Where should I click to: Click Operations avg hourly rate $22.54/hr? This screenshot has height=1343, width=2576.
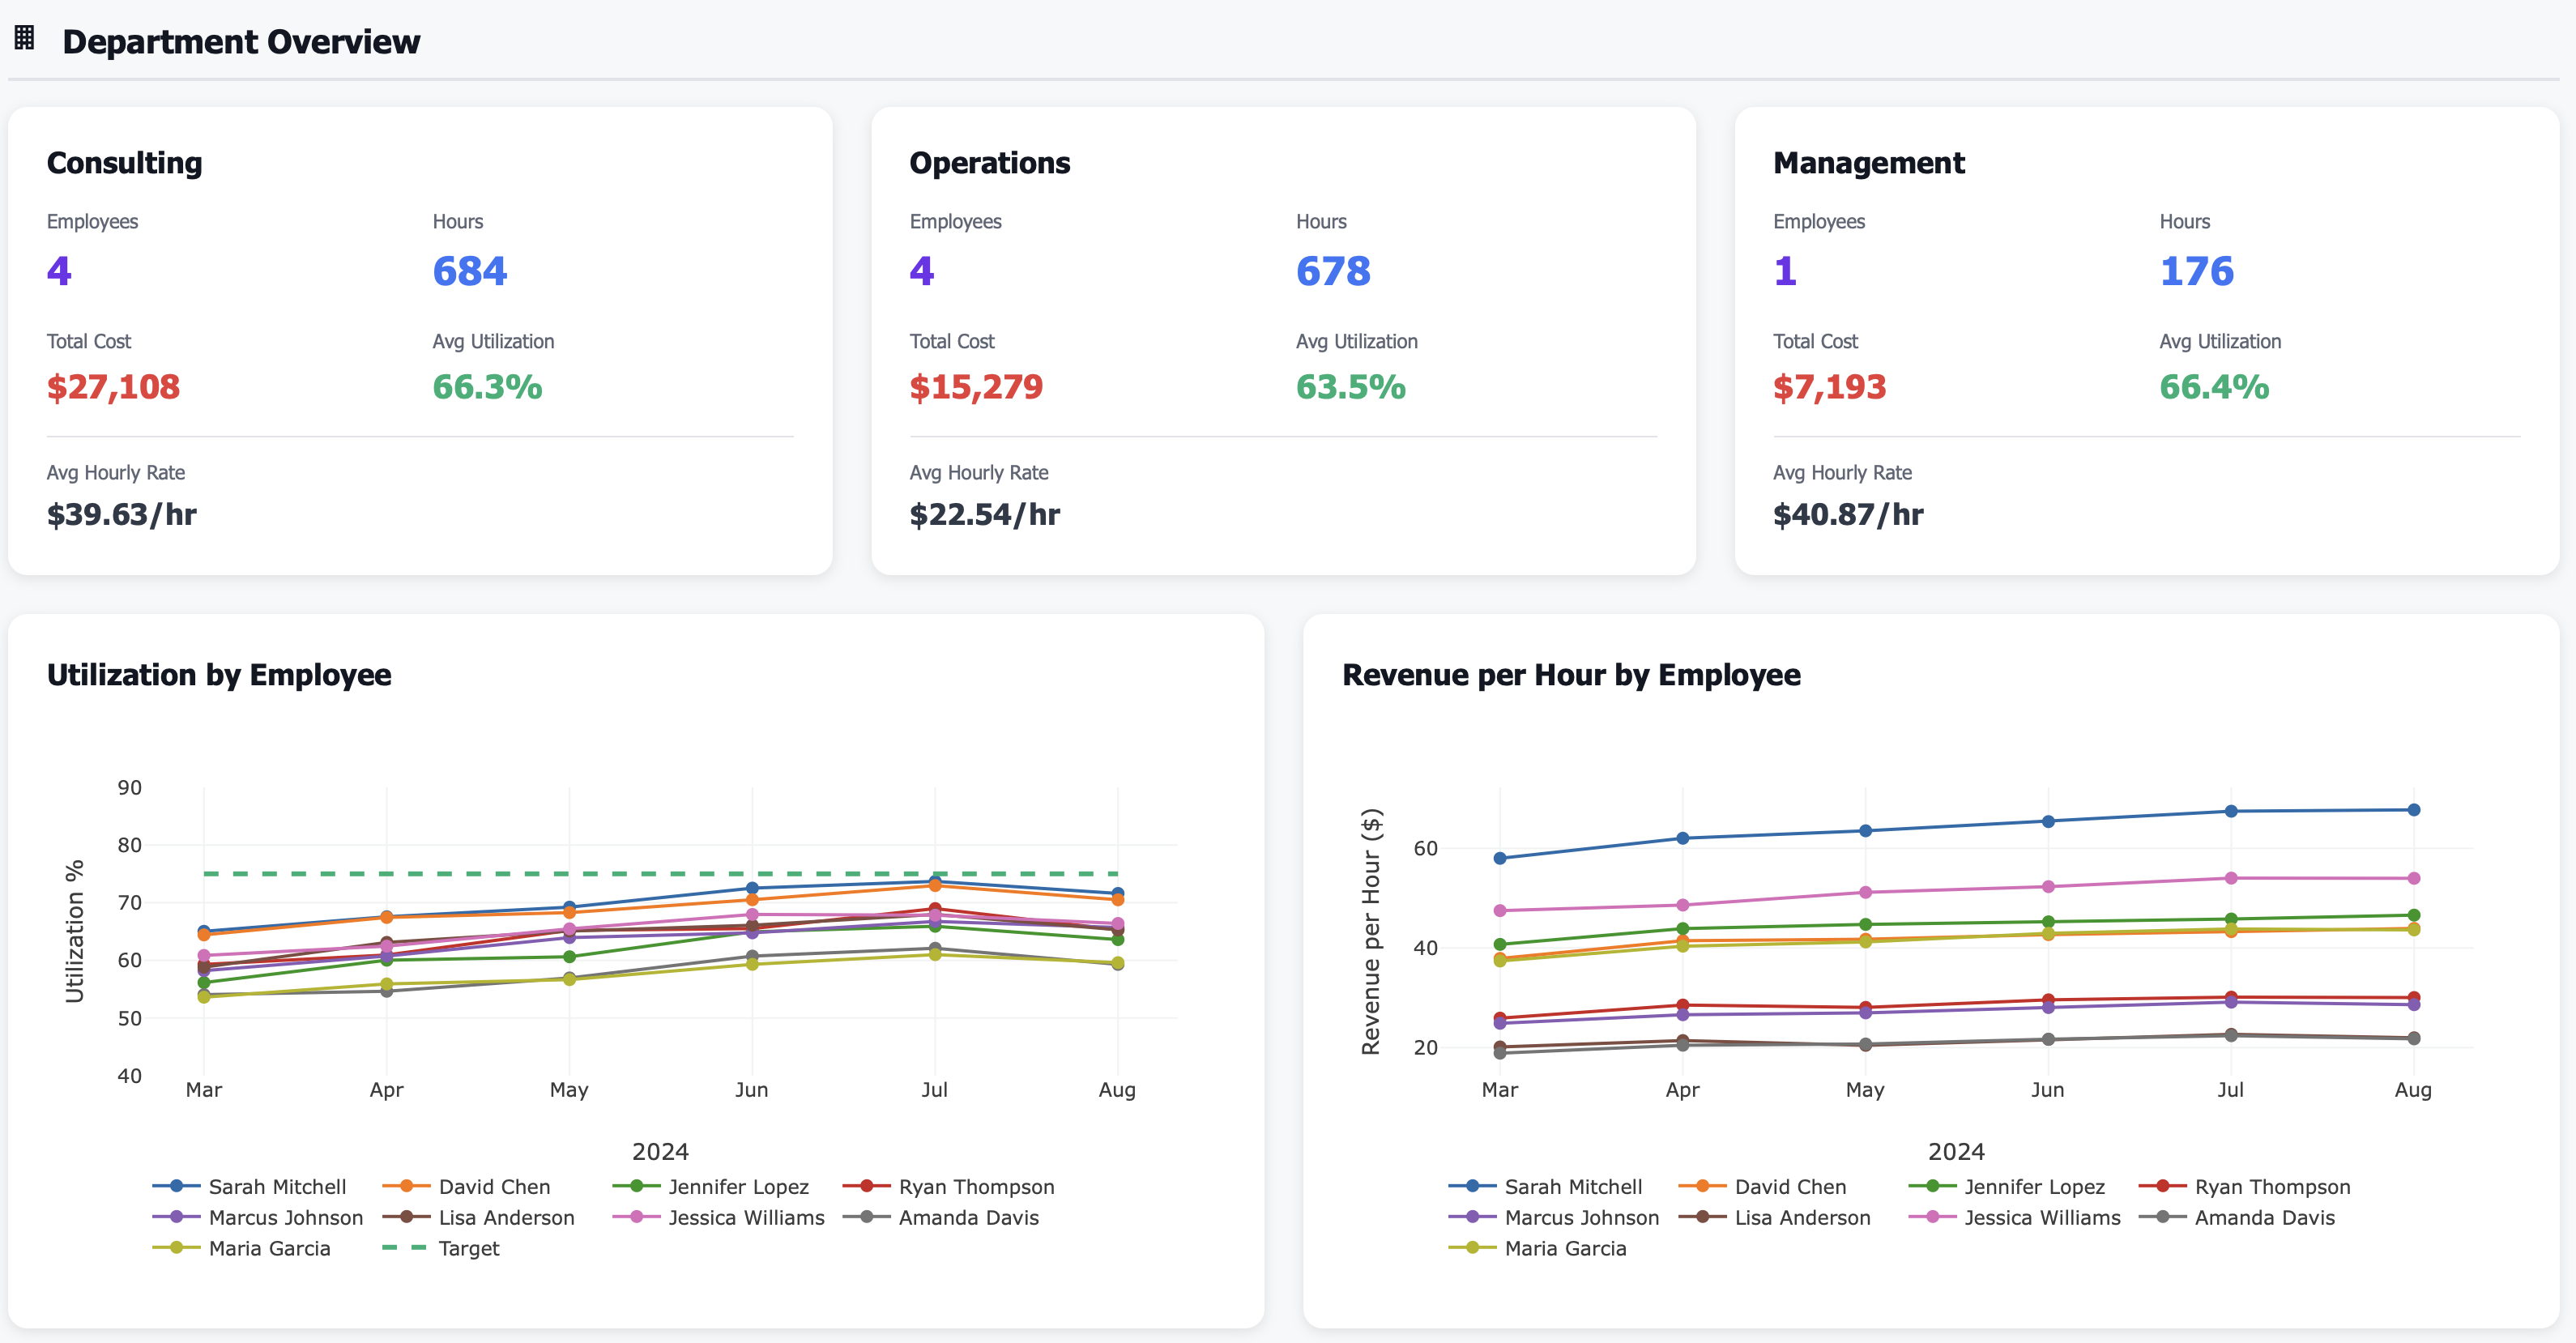(x=984, y=514)
